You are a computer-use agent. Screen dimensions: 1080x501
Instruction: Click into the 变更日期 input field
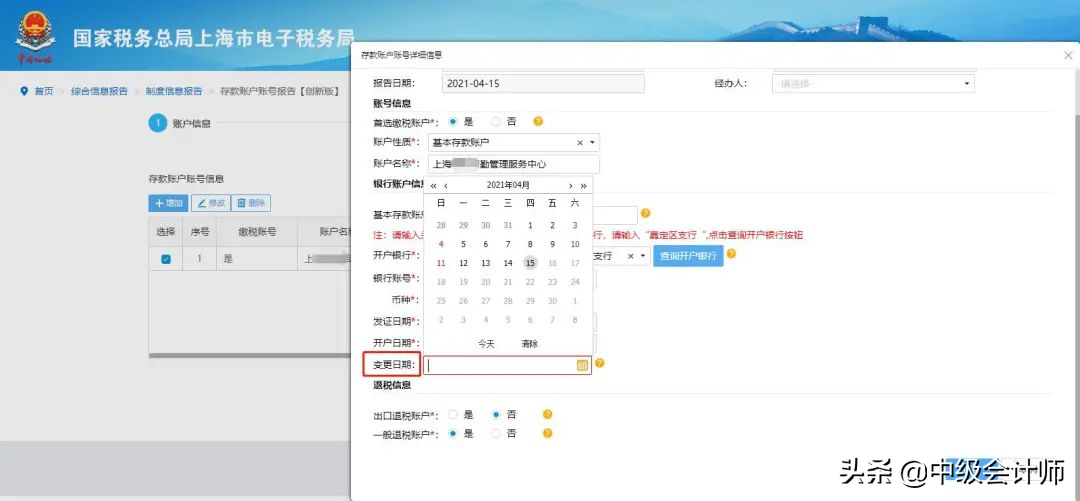[507, 365]
